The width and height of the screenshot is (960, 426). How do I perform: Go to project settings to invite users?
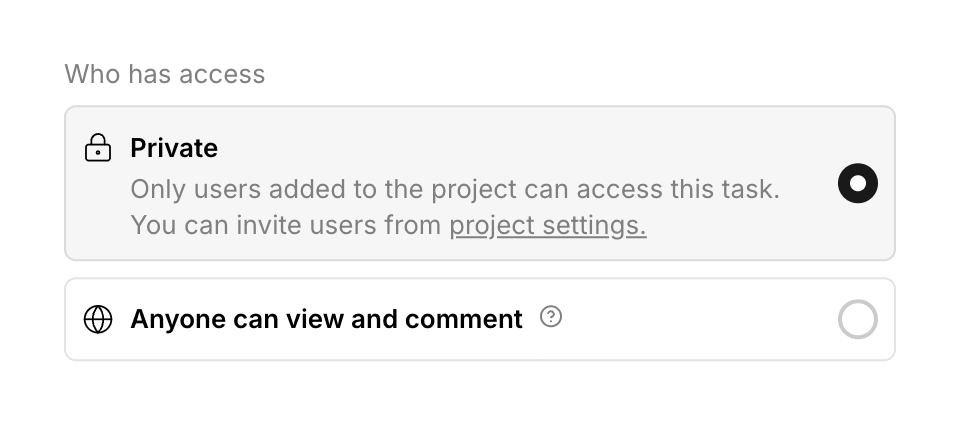point(547,225)
